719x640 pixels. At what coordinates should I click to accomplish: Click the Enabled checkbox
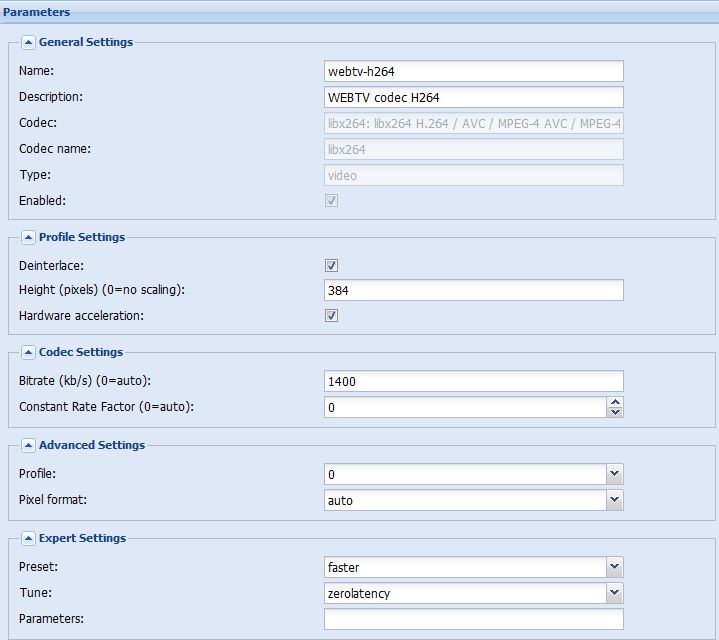331,200
